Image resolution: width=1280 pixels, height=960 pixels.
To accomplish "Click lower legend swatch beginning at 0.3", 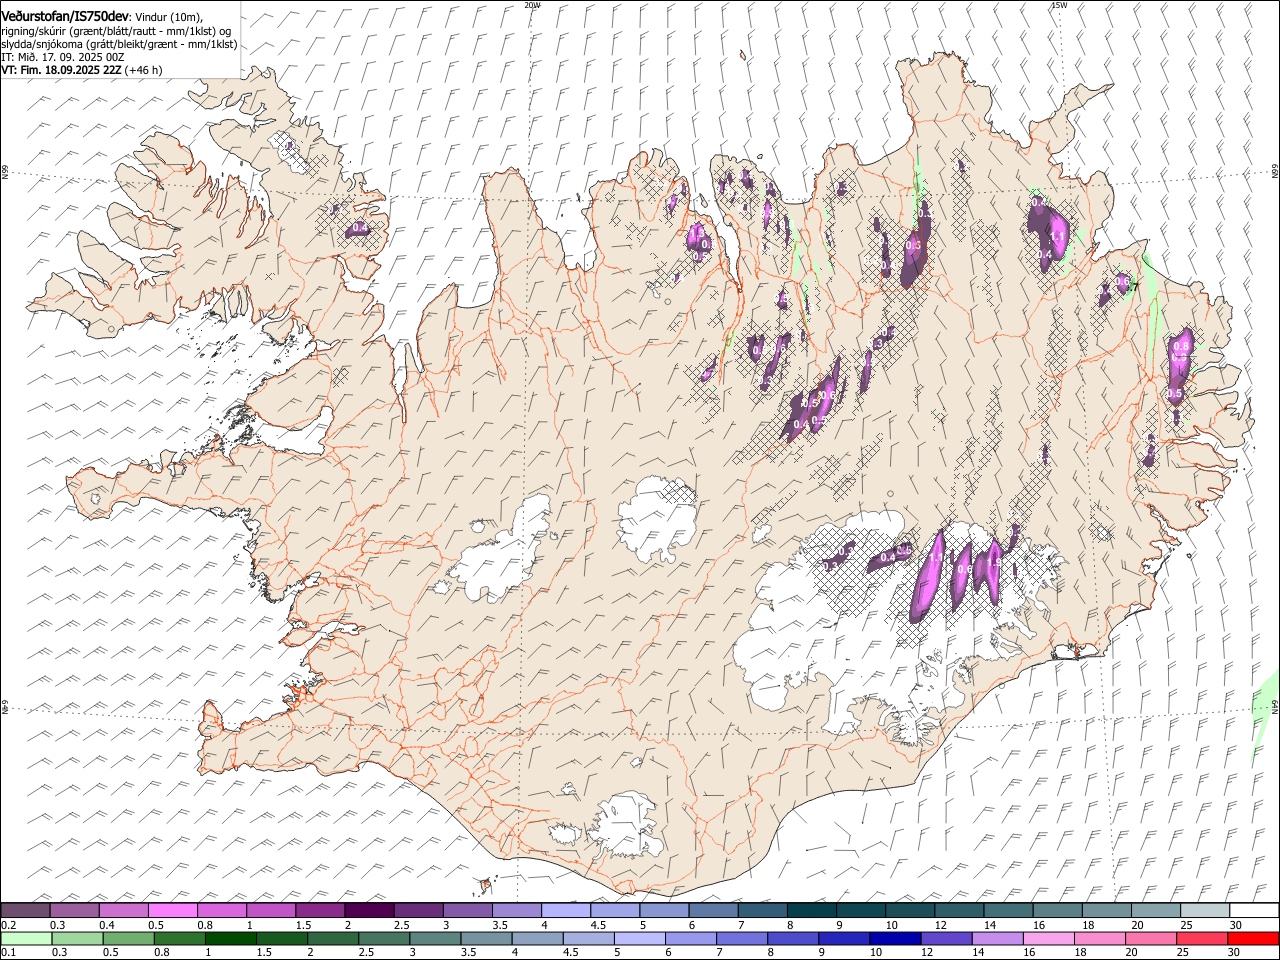I will pyautogui.click(x=77, y=938).
